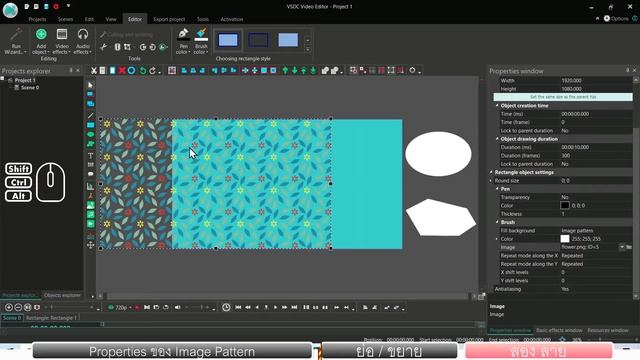Click the scissors Cut icon
Viewport: 640px width, 360px height.
pyautogui.click(x=94, y=71)
